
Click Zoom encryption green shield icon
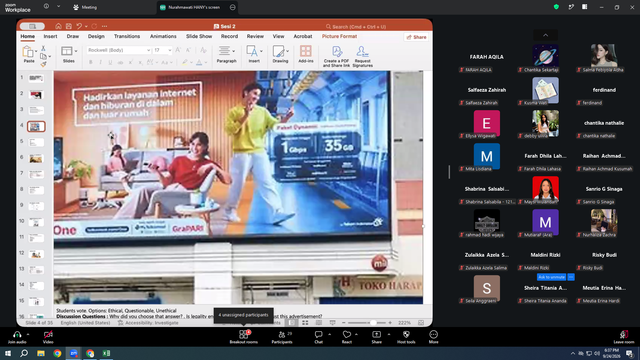[556, 7]
